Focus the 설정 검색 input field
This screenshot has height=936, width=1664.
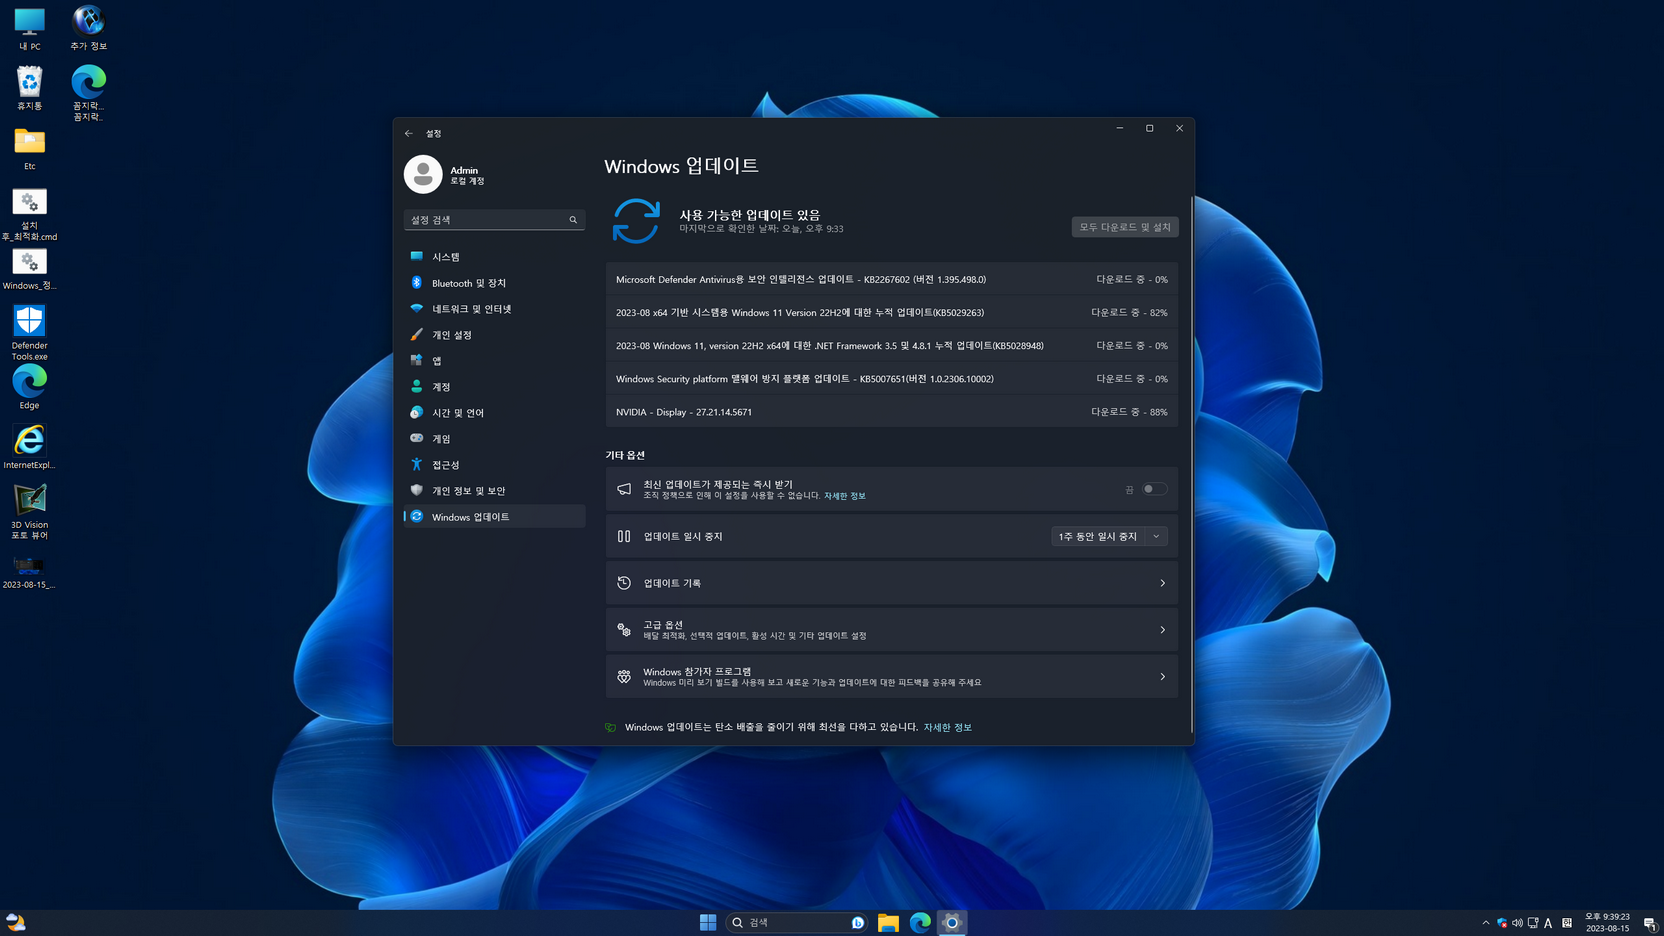click(494, 220)
